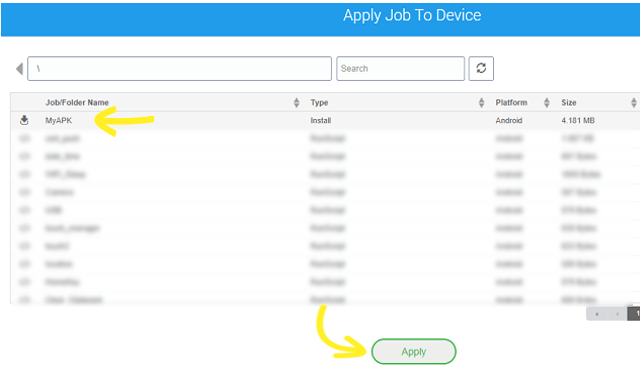The height and width of the screenshot is (370, 640).
Task: Go to first page in pagination
Action: point(597,314)
